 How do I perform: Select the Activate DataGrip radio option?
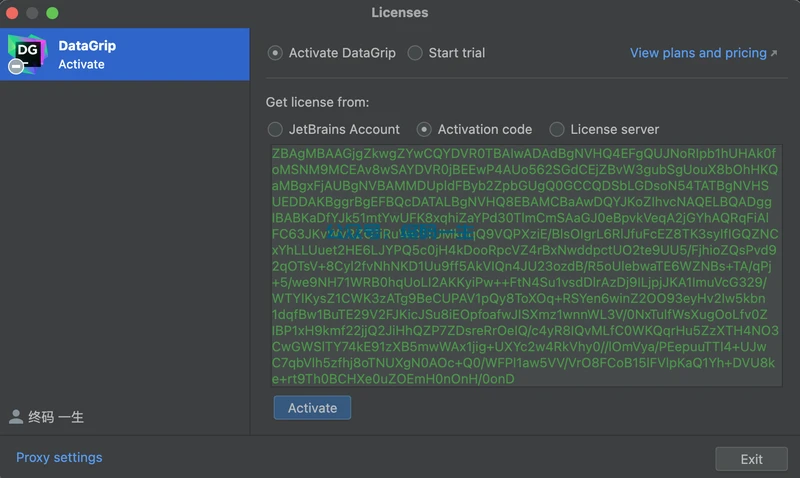(275, 53)
